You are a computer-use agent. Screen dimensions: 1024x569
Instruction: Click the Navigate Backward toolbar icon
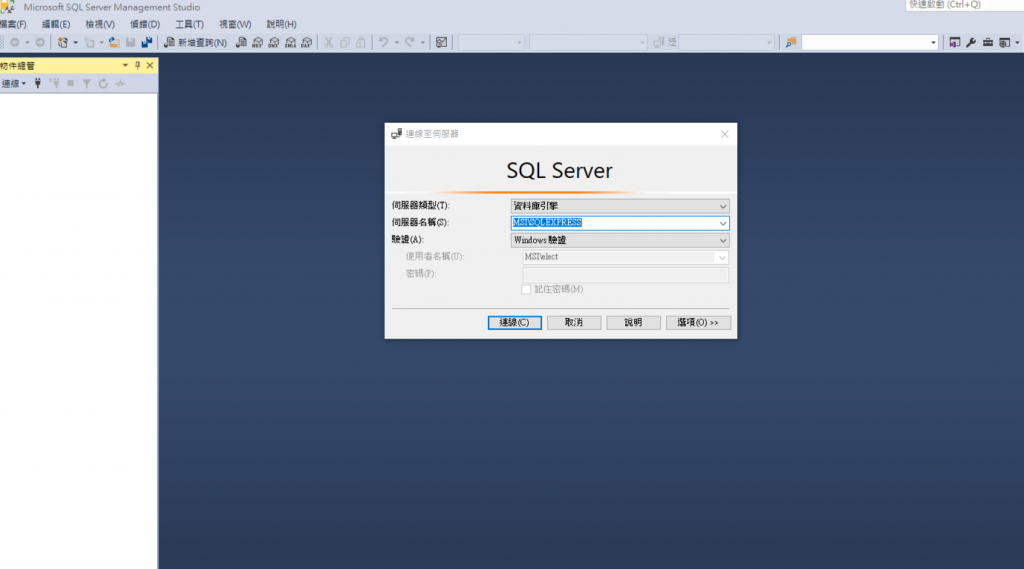pos(14,42)
